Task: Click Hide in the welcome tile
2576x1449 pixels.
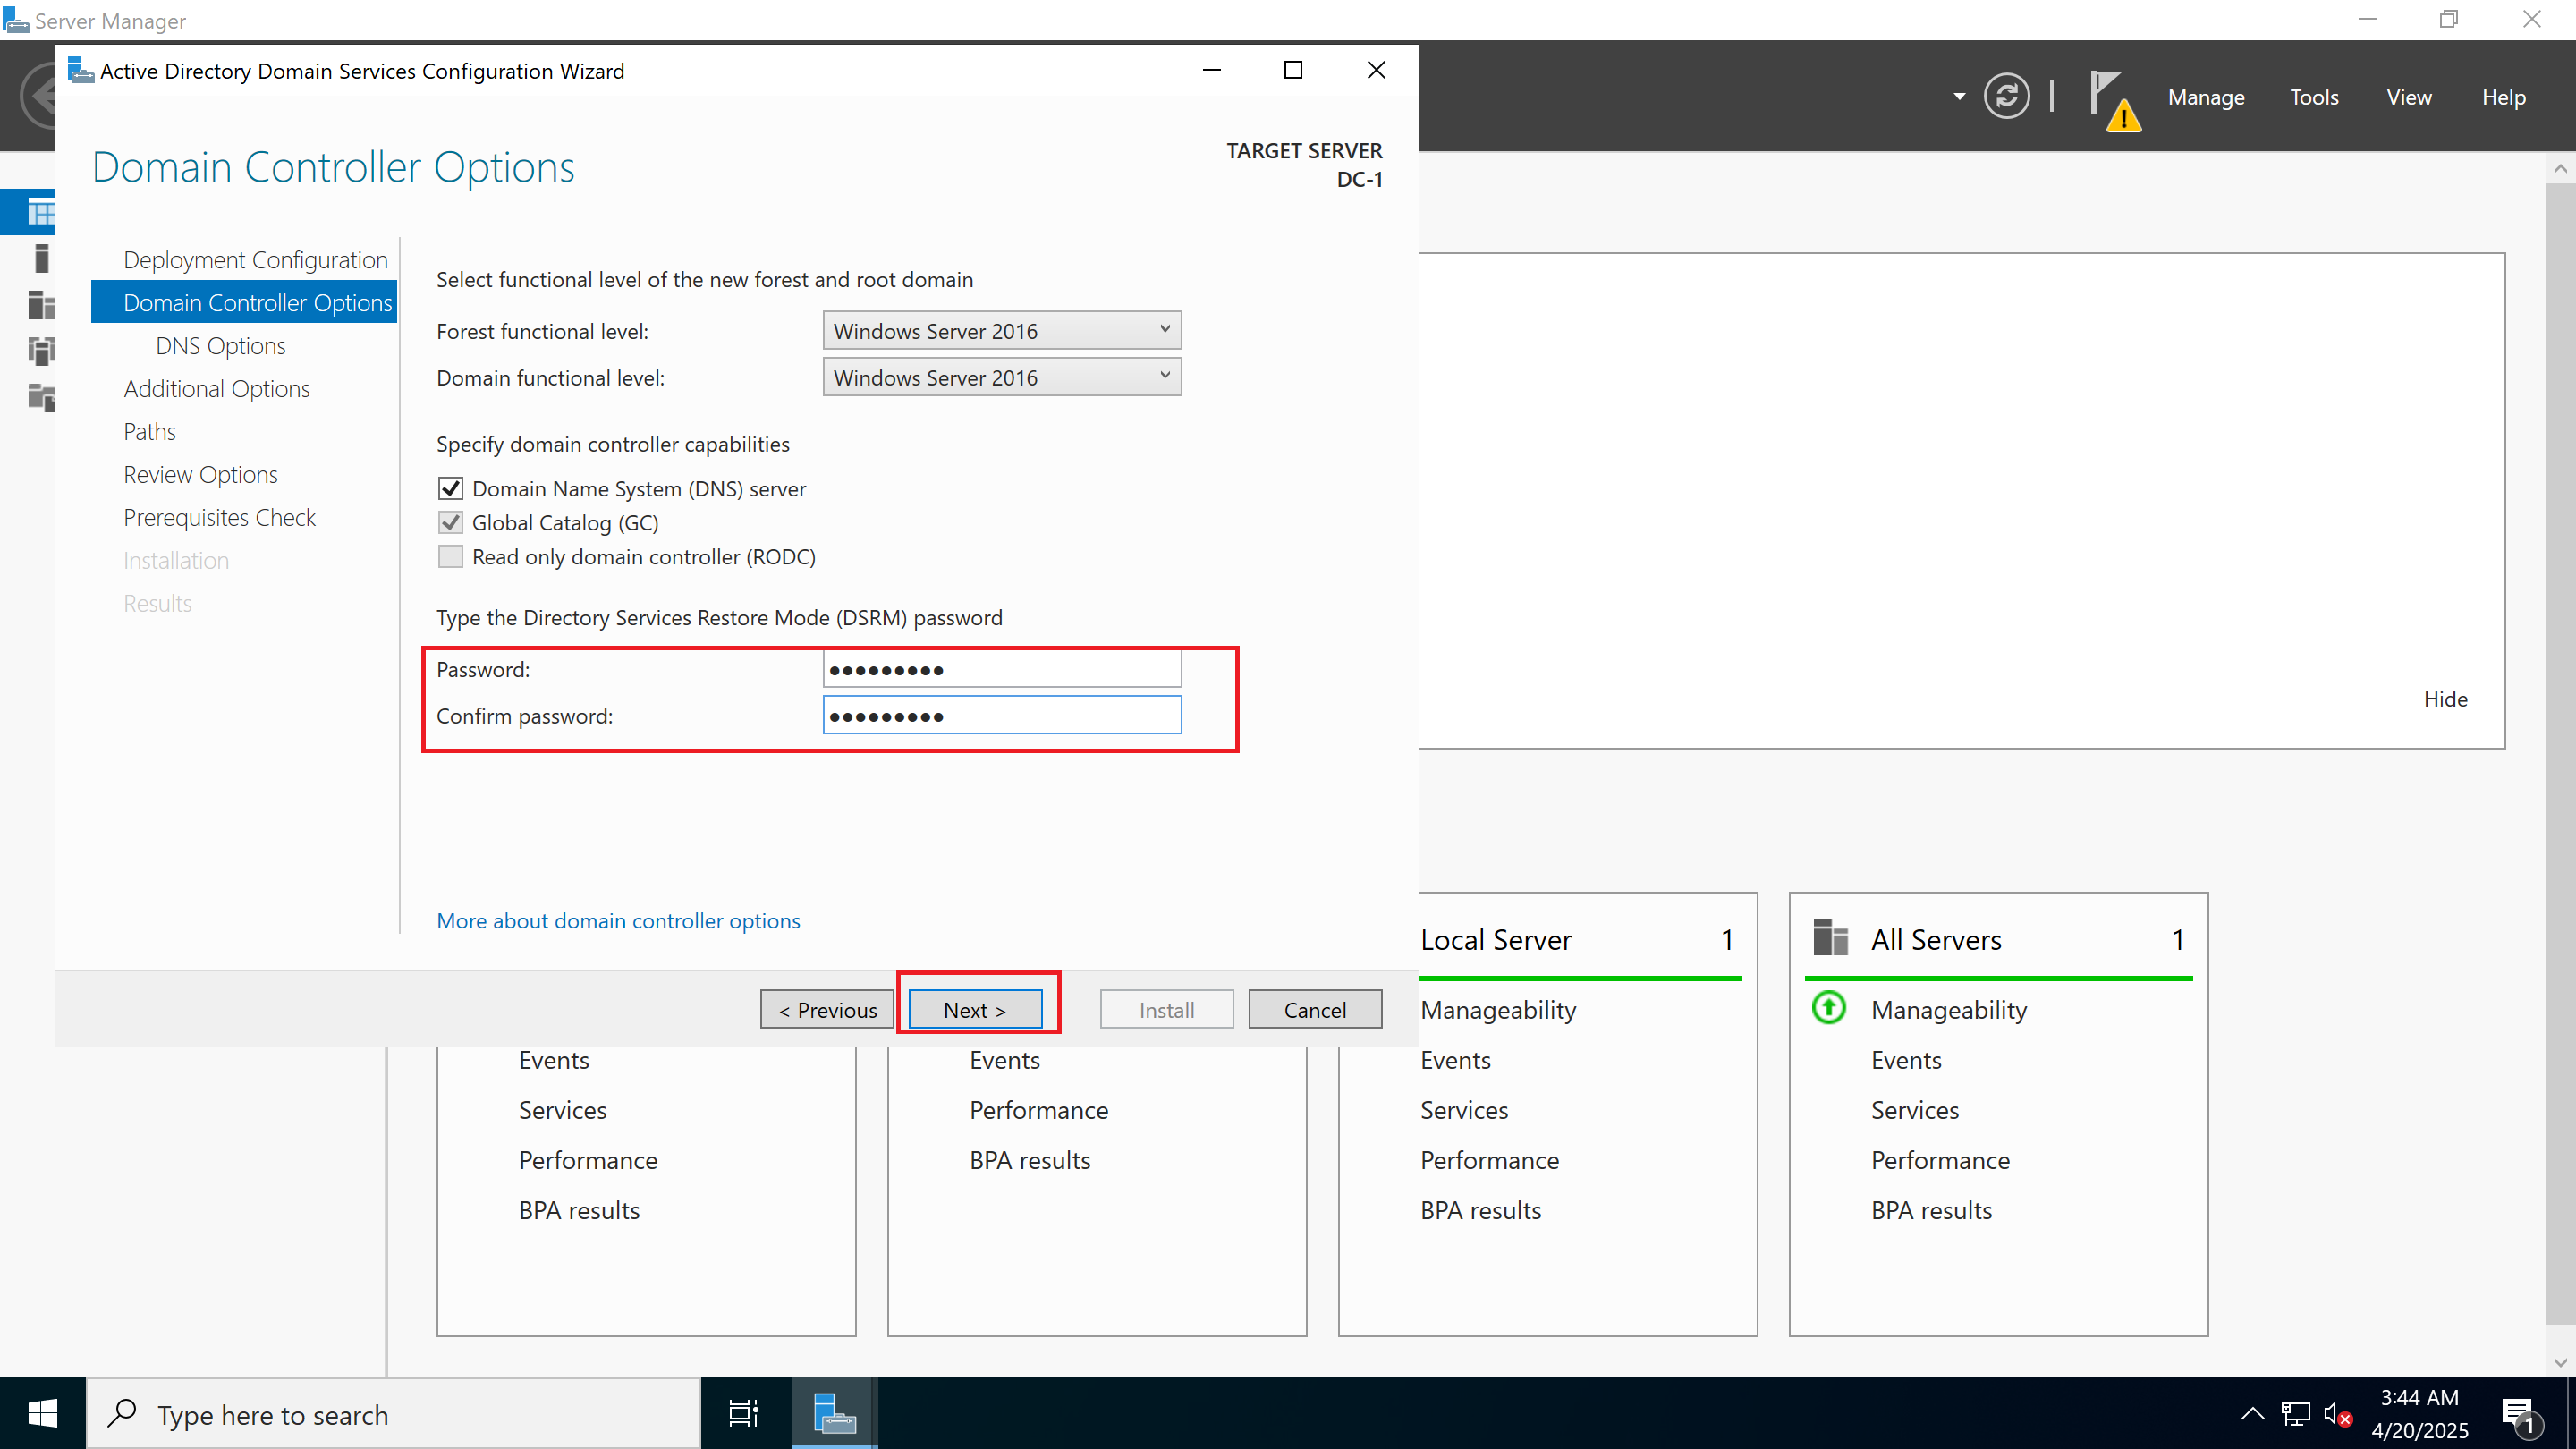Action: [2445, 699]
